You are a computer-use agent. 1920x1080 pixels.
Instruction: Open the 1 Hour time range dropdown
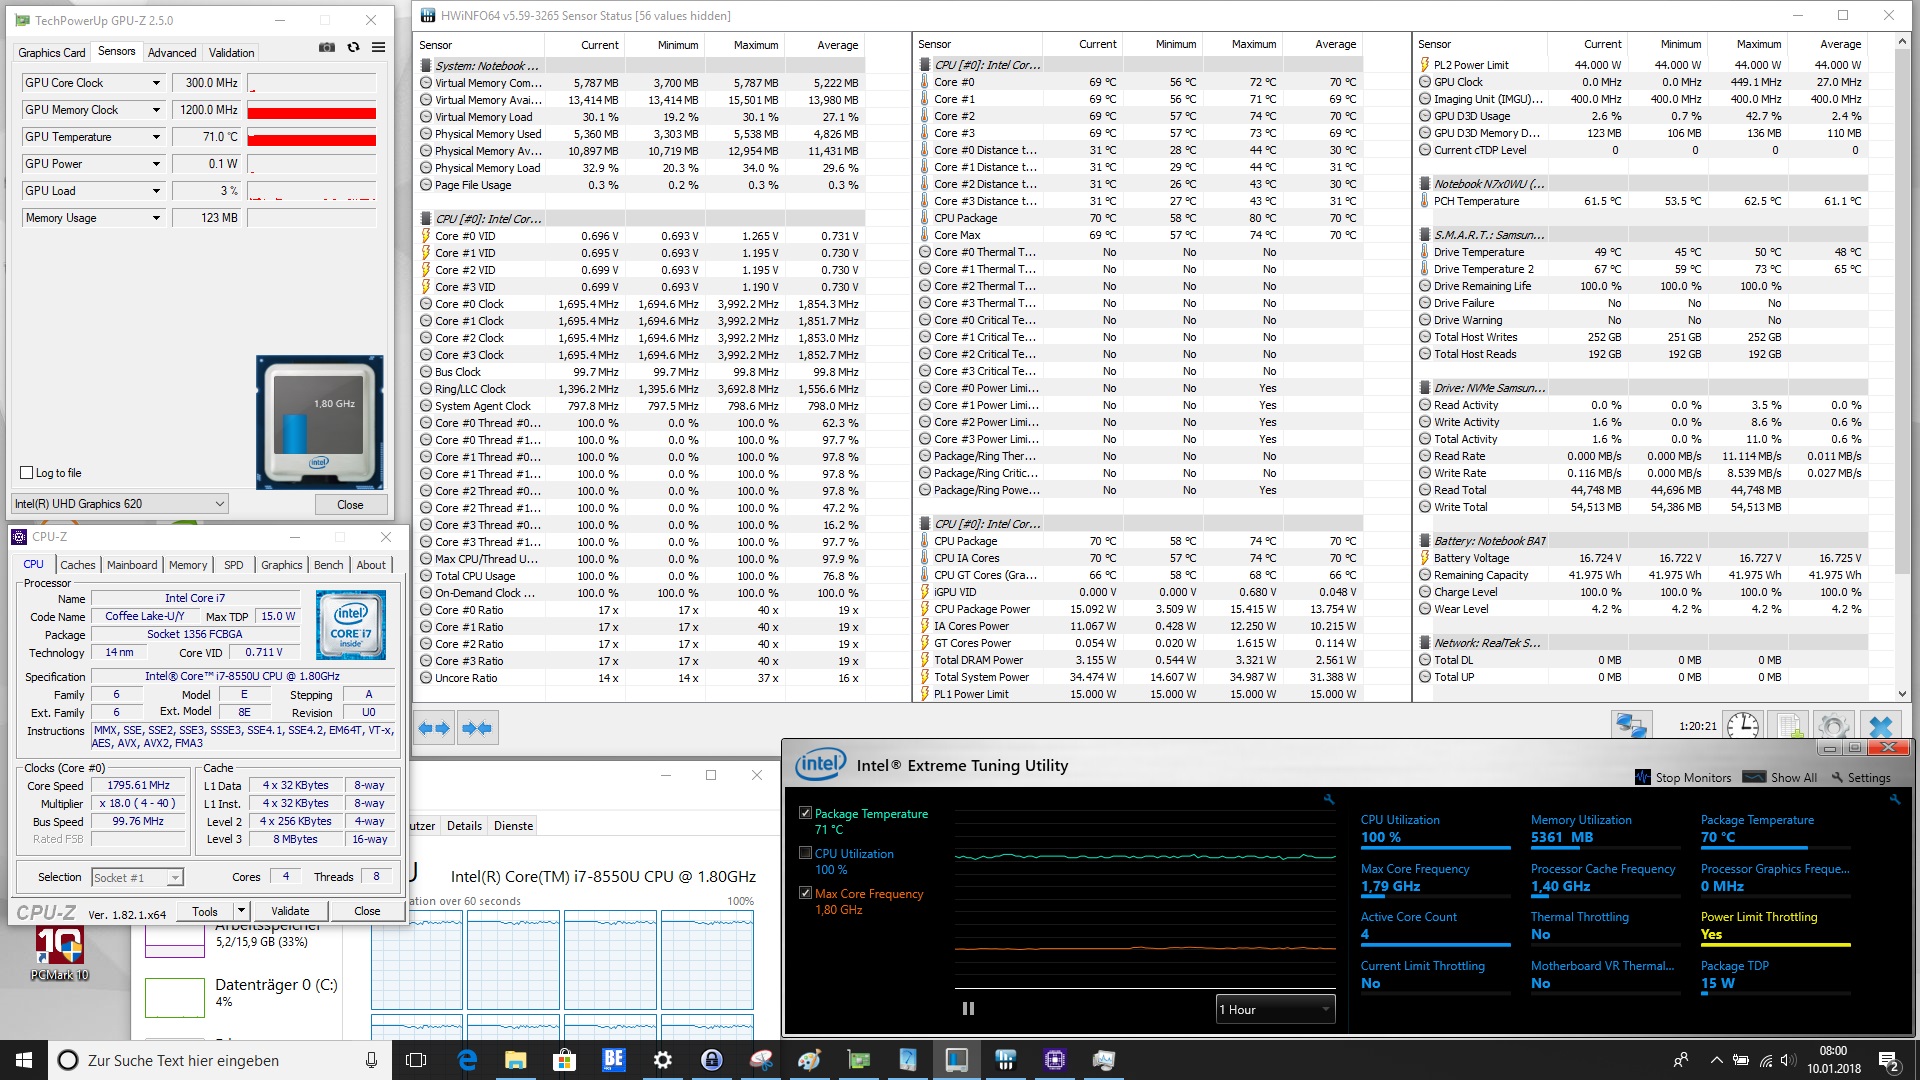tap(1275, 1009)
